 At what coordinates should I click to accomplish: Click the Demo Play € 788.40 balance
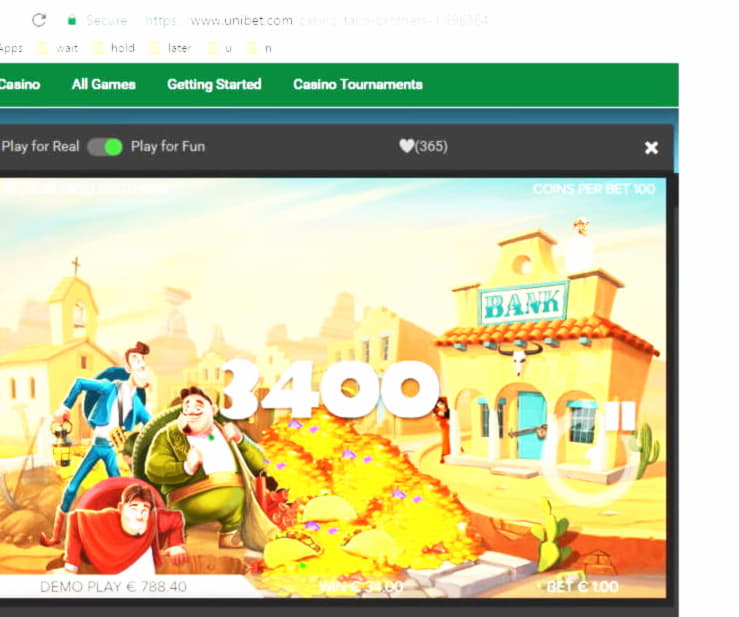[113, 587]
